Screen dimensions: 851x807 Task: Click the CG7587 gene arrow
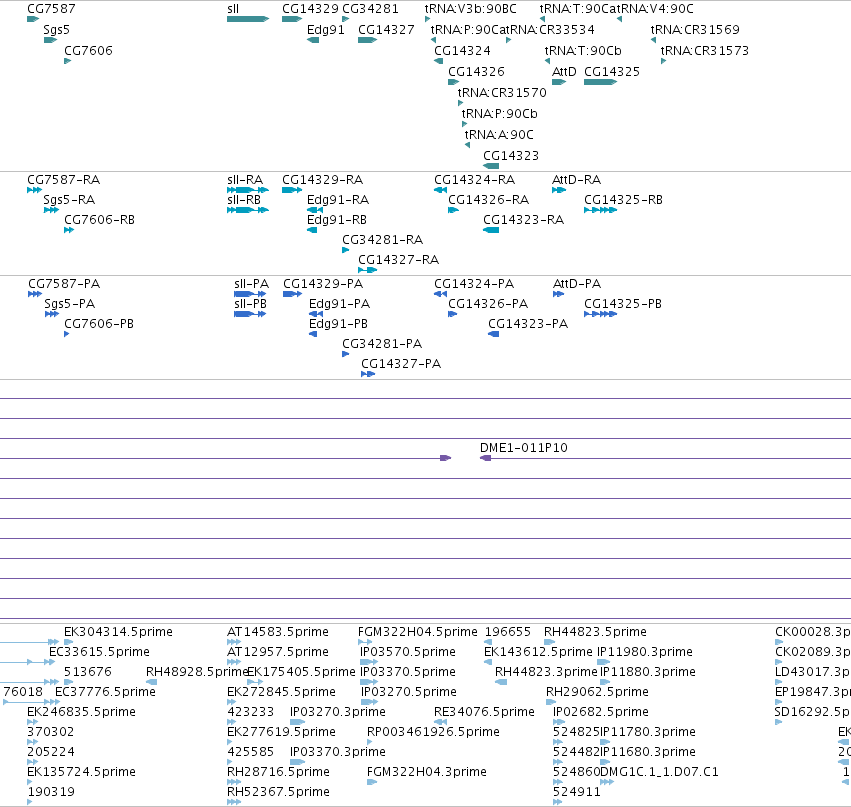pyautogui.click(x=33, y=19)
